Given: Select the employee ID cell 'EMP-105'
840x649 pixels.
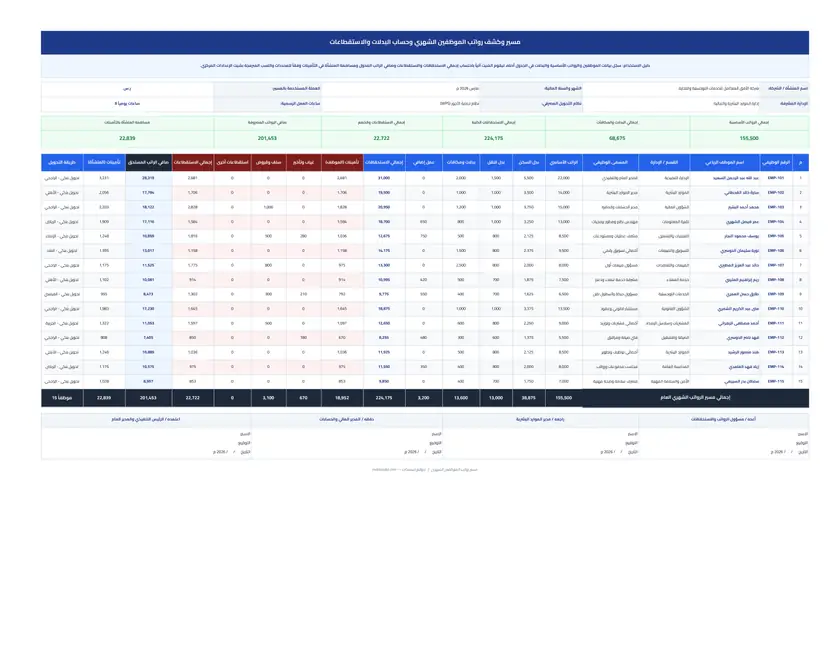Looking at the screenshot, I should 776,236.
